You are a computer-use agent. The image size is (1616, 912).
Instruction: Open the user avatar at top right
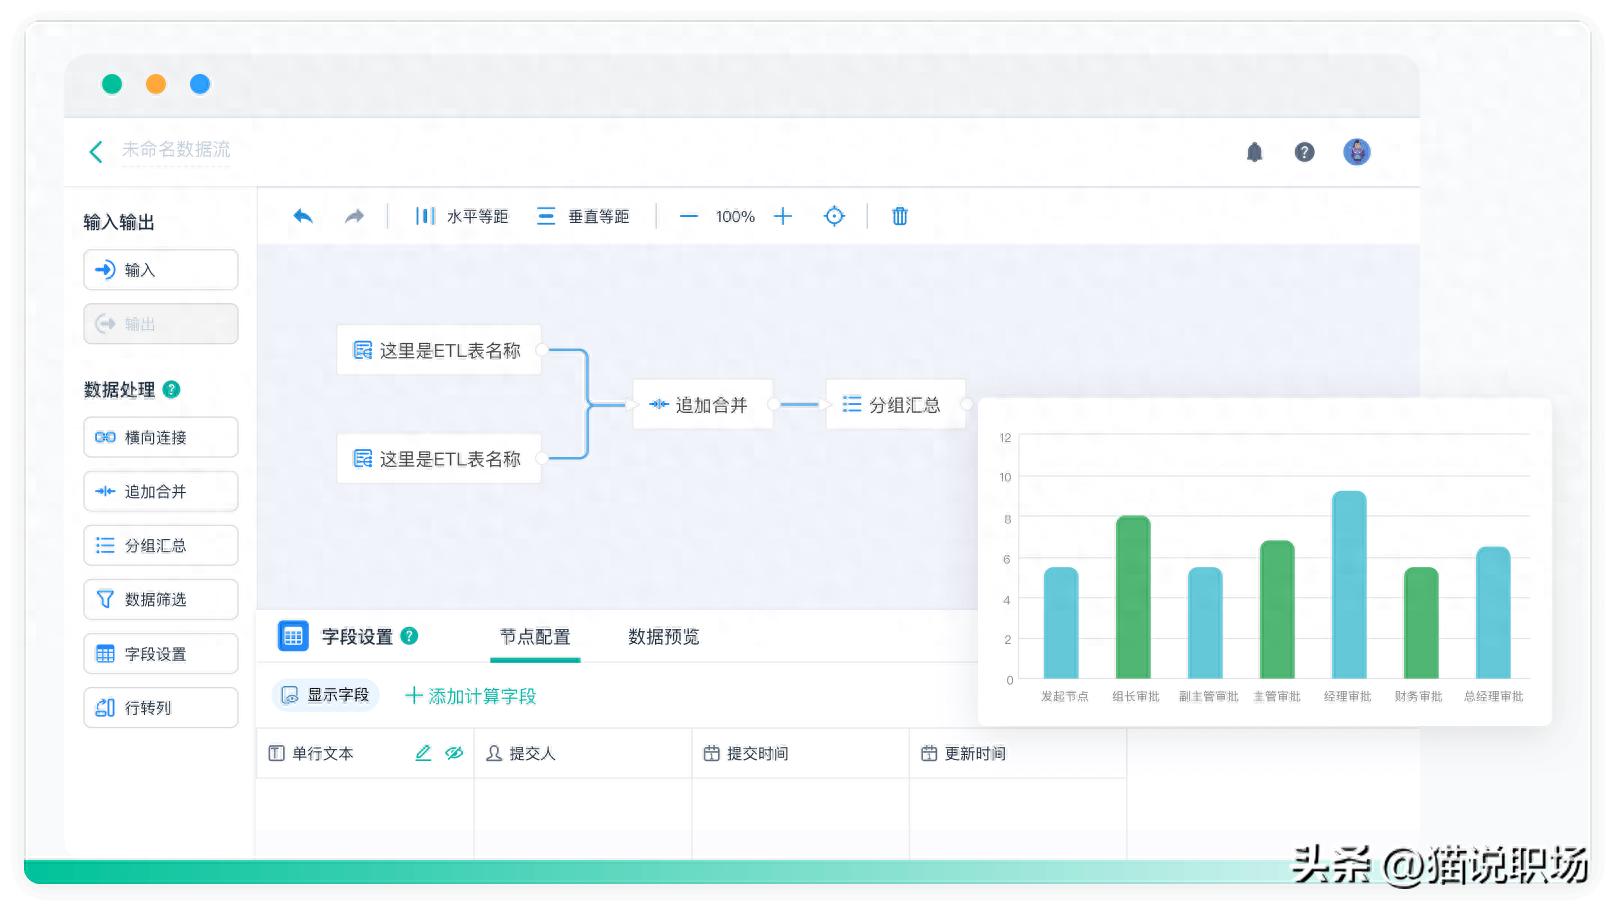1356,151
